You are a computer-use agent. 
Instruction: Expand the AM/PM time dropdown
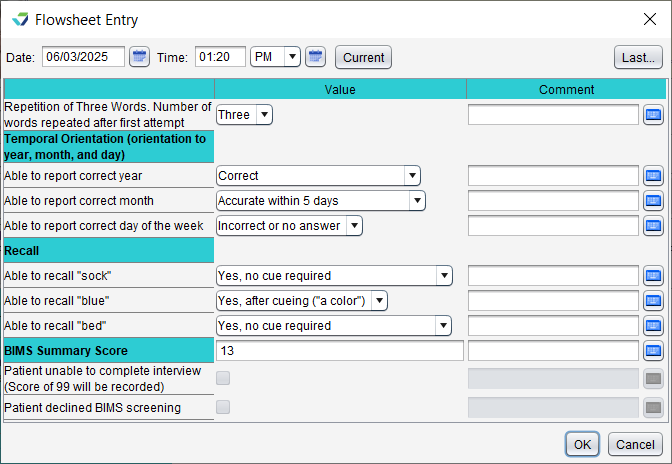(x=275, y=57)
